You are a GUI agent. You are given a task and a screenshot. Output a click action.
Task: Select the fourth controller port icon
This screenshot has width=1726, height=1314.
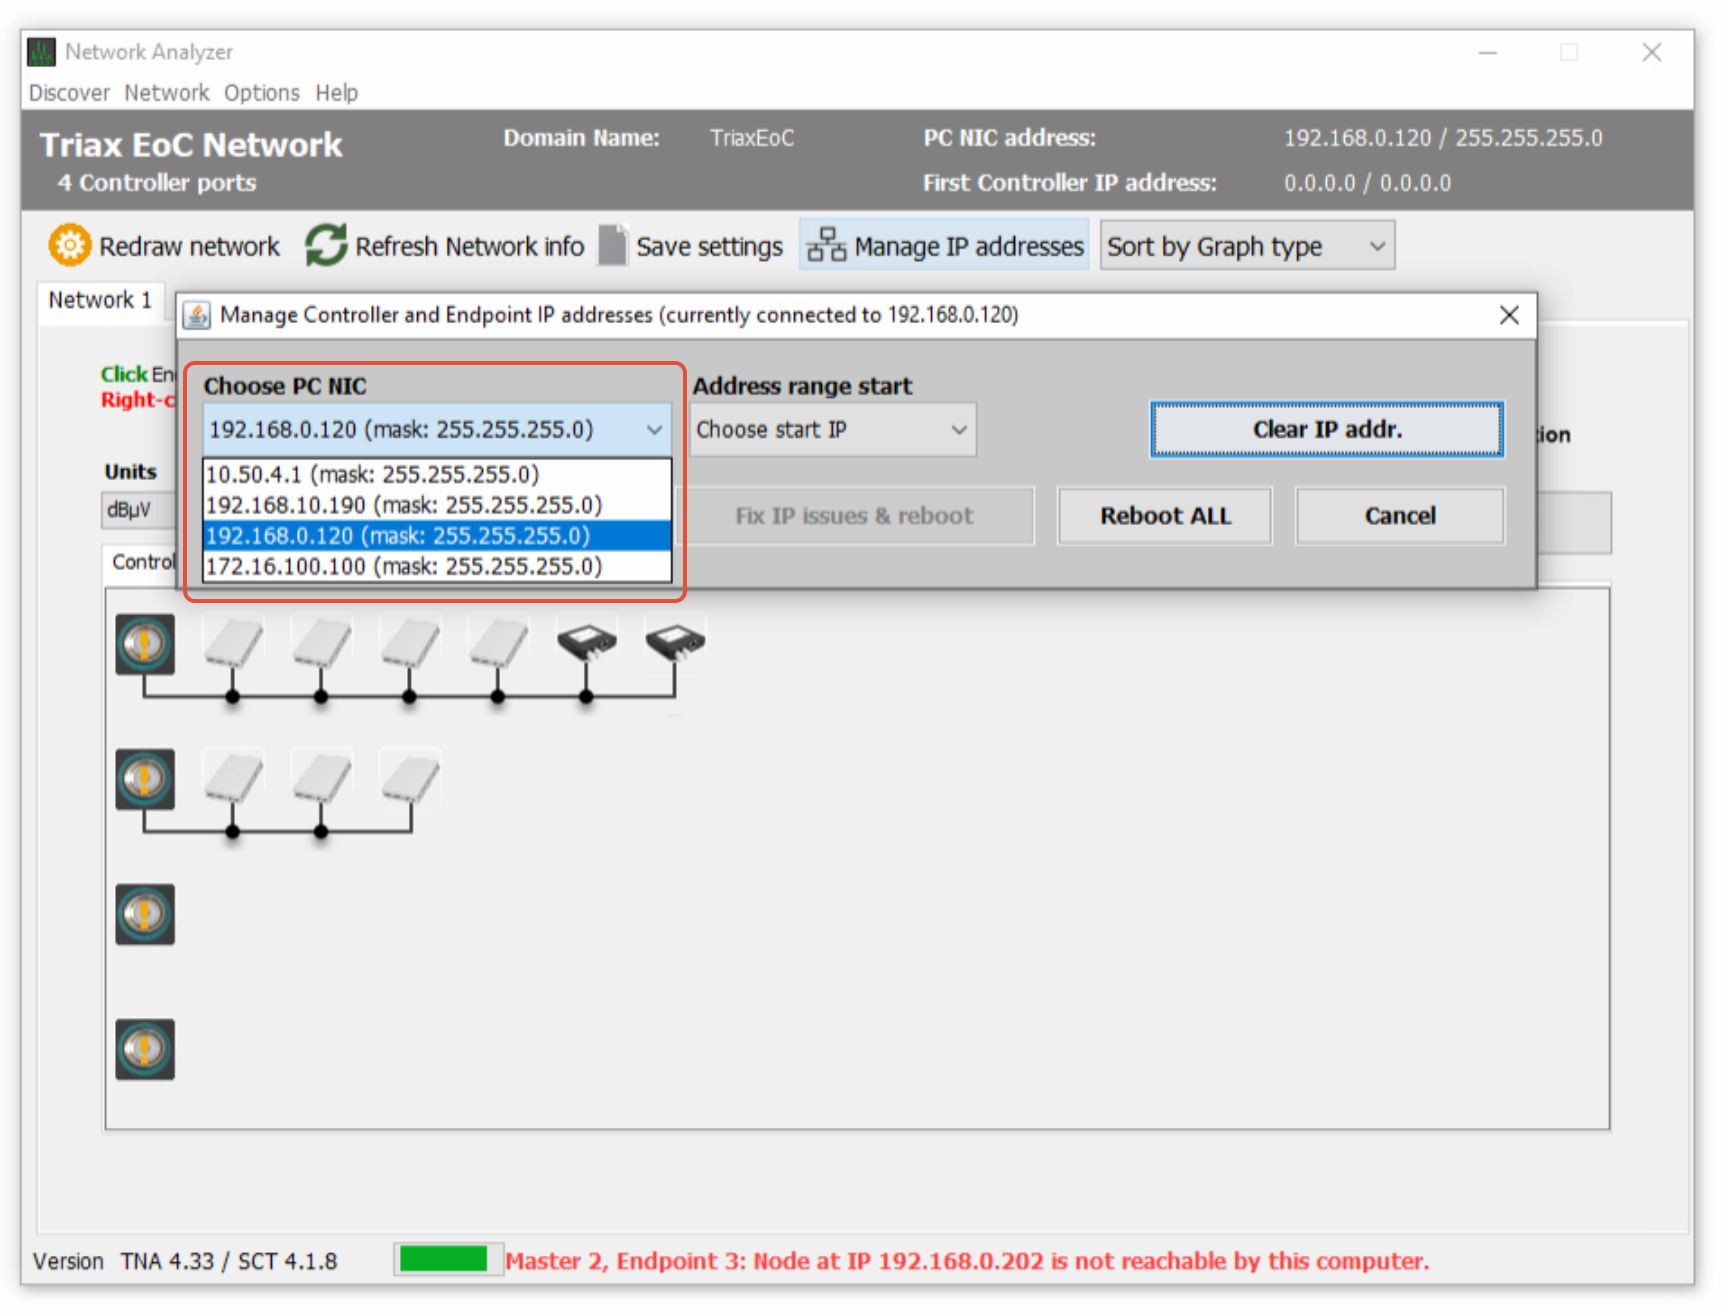tap(145, 1049)
